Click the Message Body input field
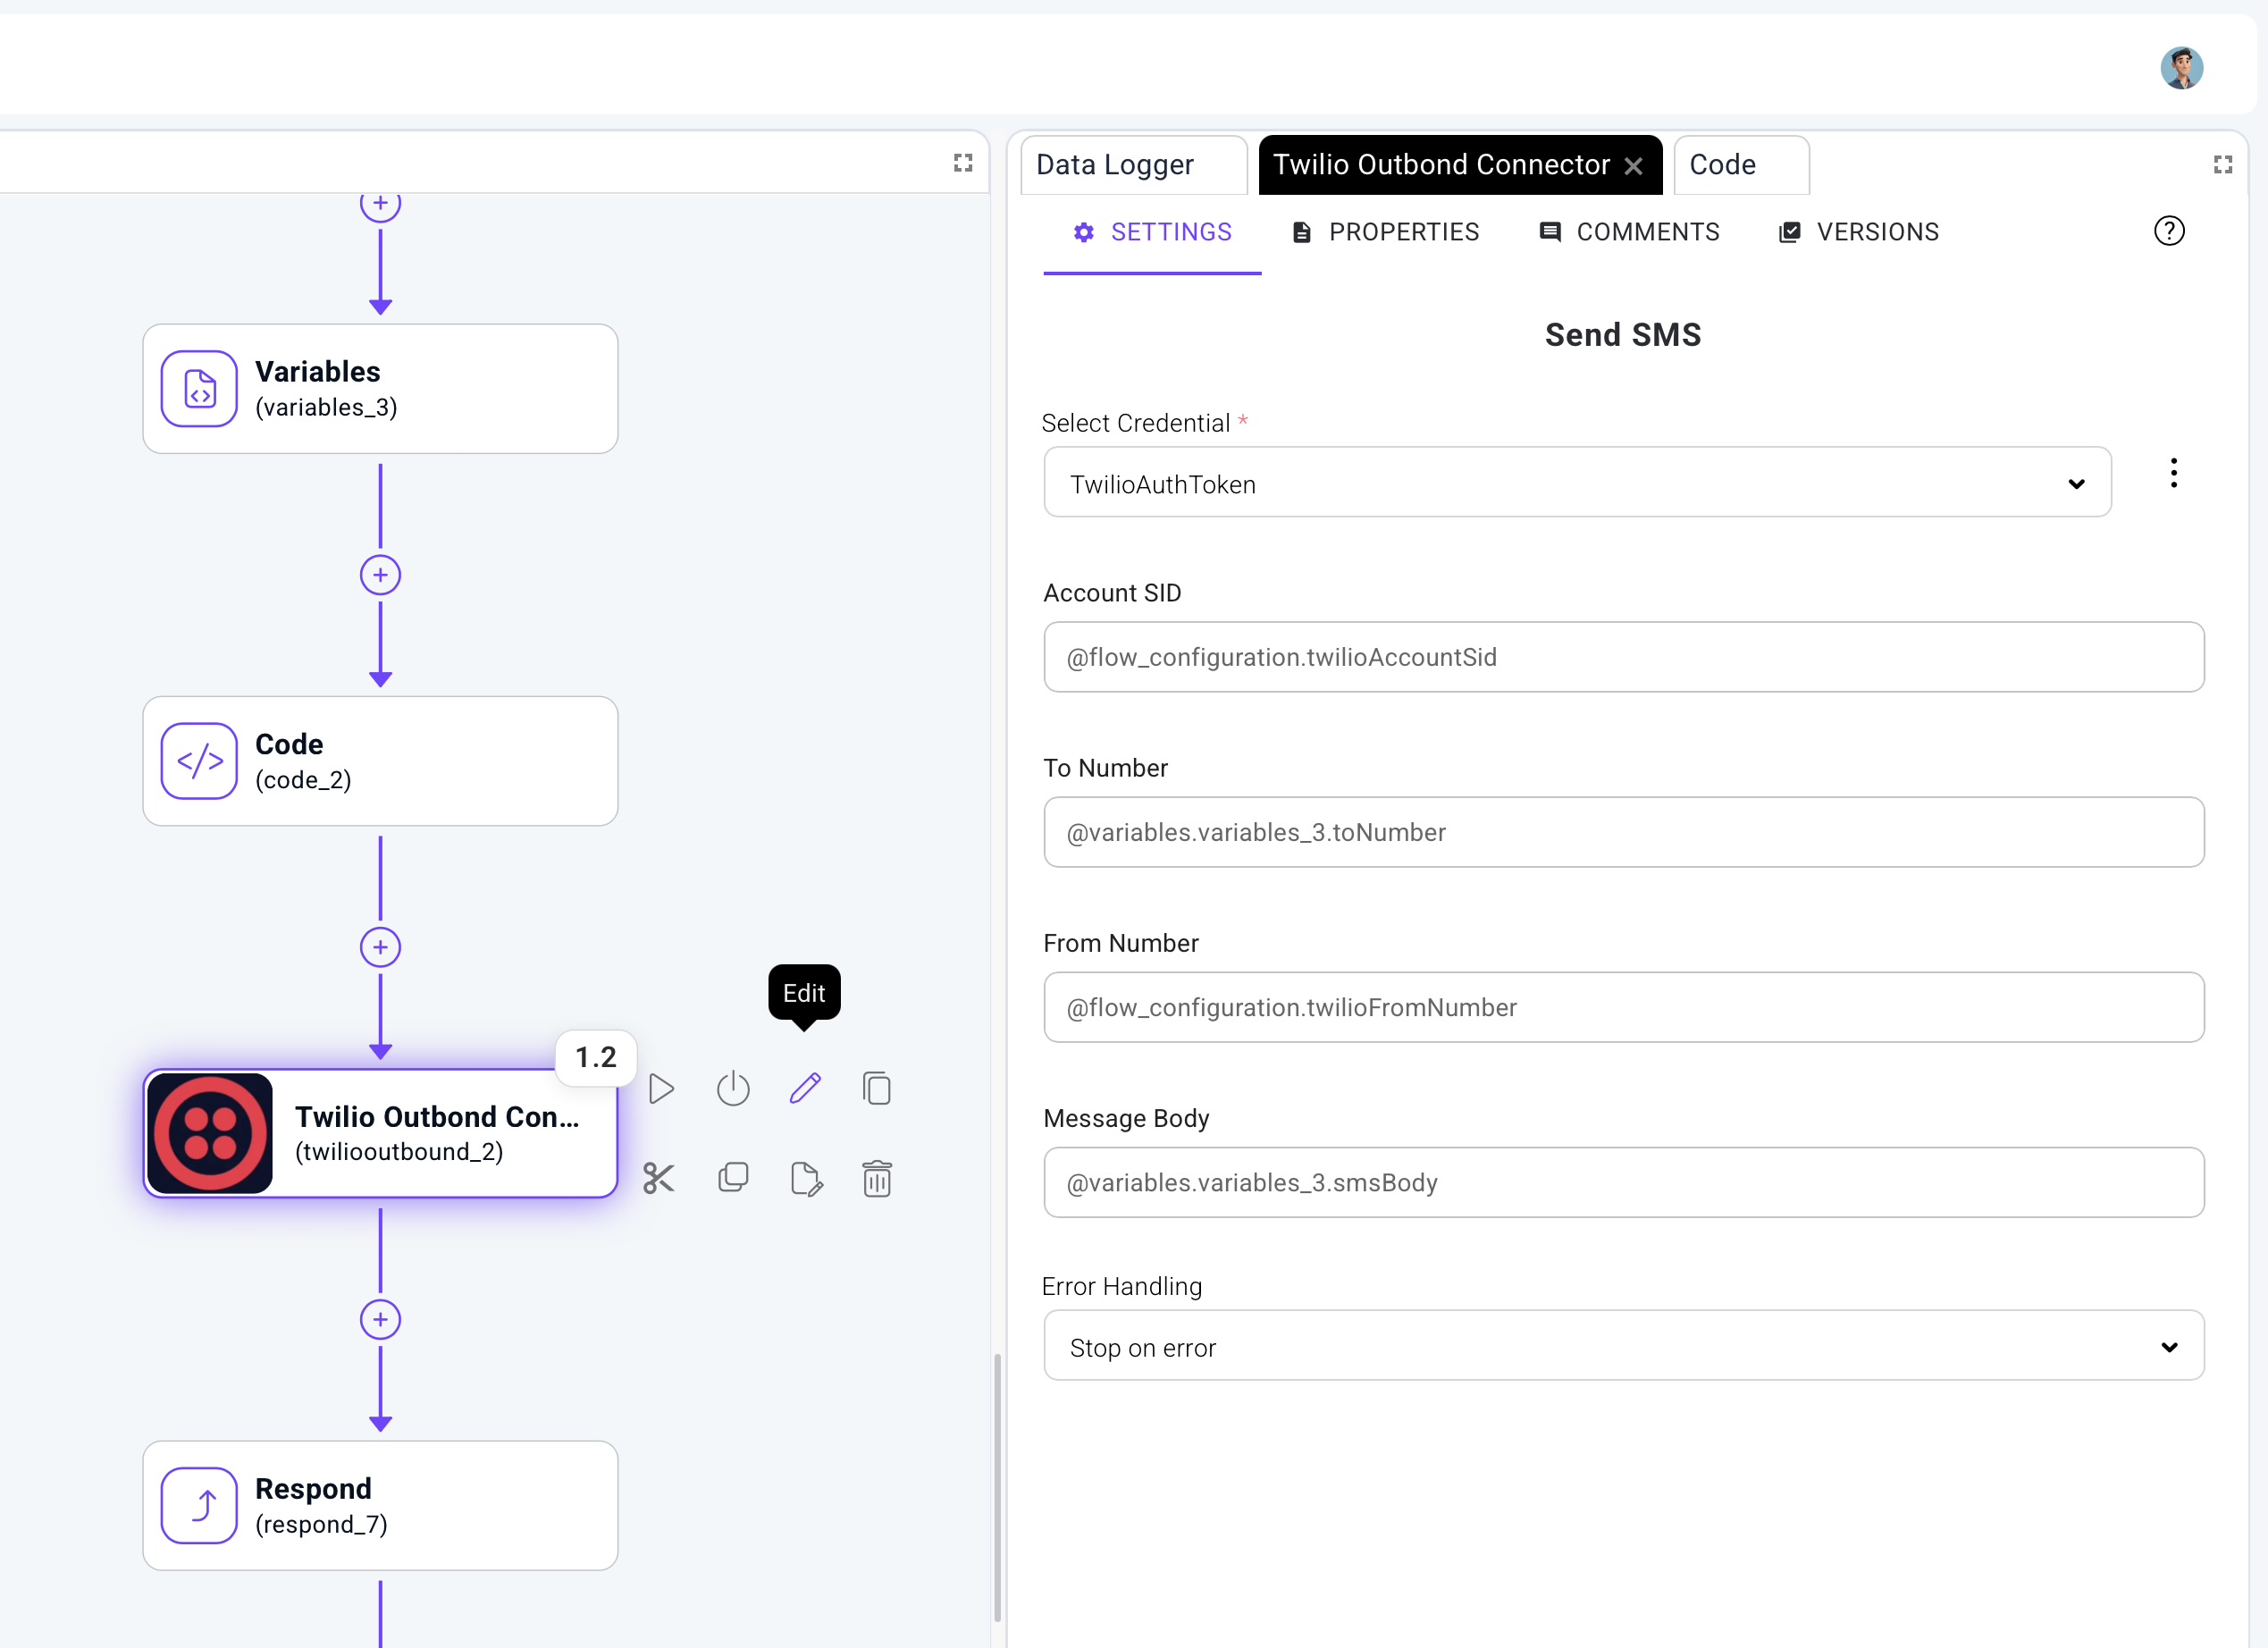 pyautogui.click(x=1623, y=1182)
